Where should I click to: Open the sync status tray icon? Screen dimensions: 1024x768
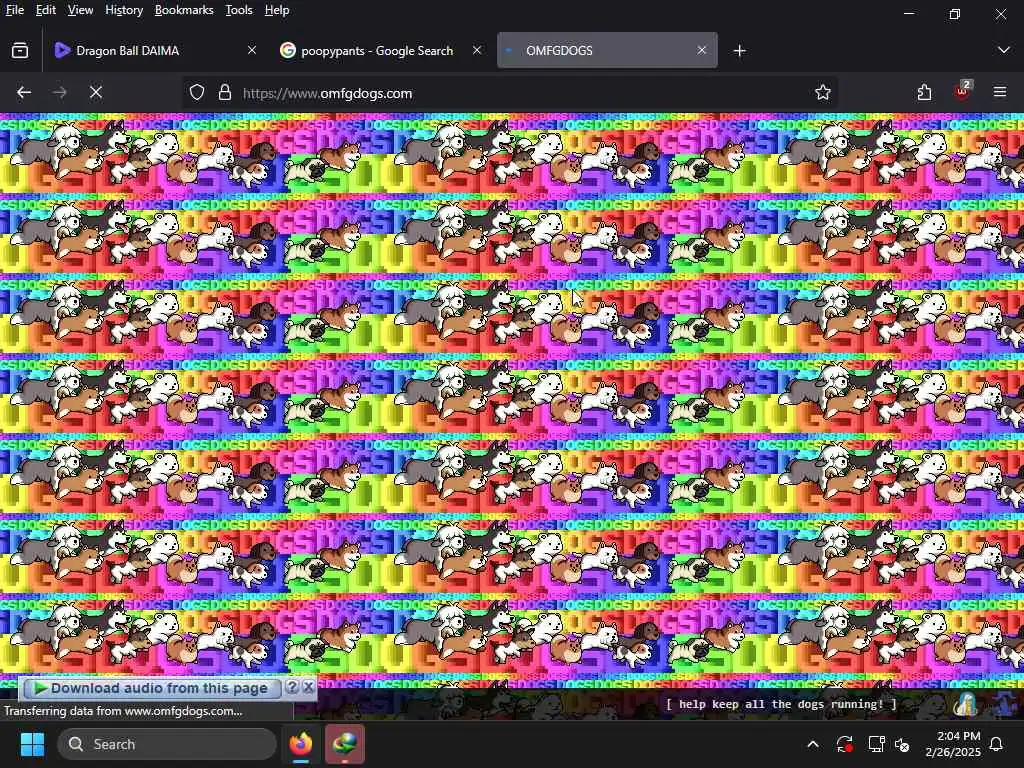click(x=844, y=744)
